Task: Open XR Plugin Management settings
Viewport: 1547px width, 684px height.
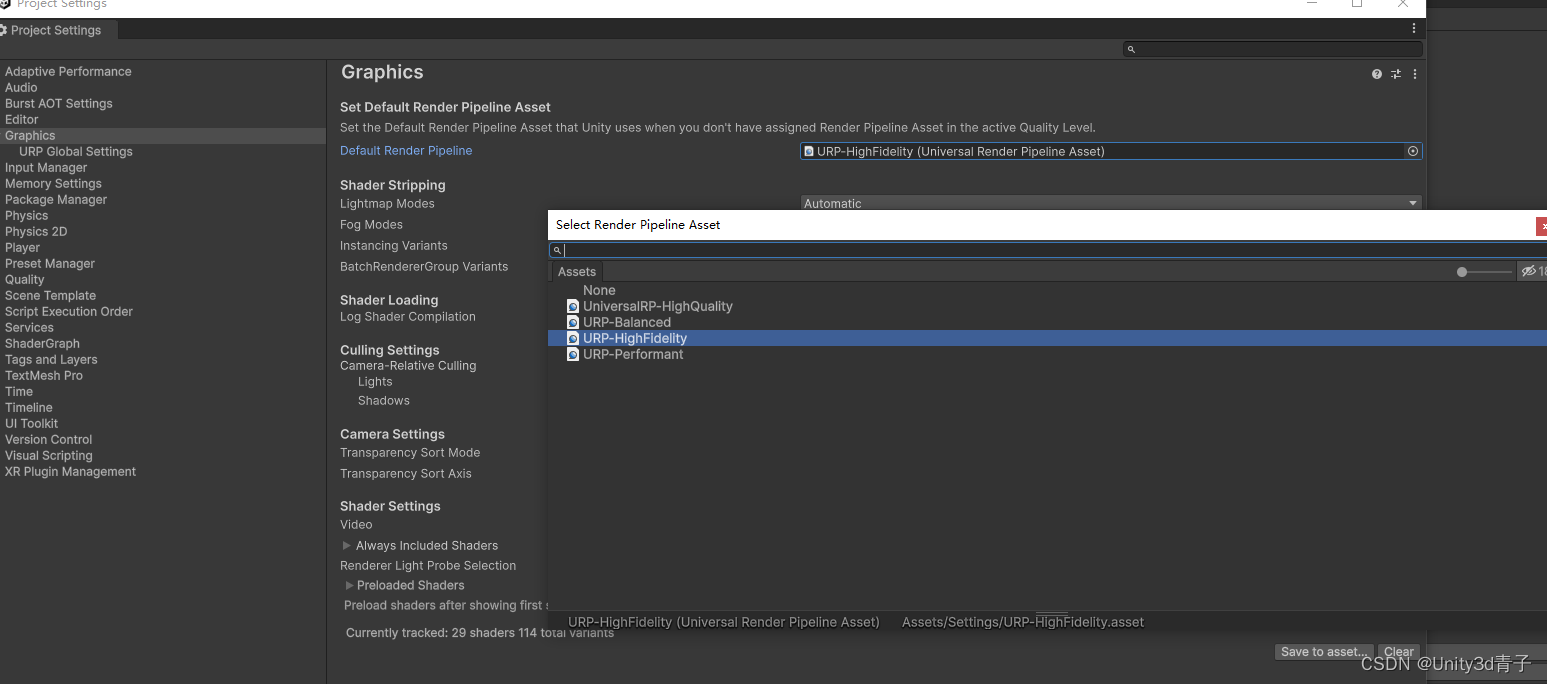Action: (70, 471)
